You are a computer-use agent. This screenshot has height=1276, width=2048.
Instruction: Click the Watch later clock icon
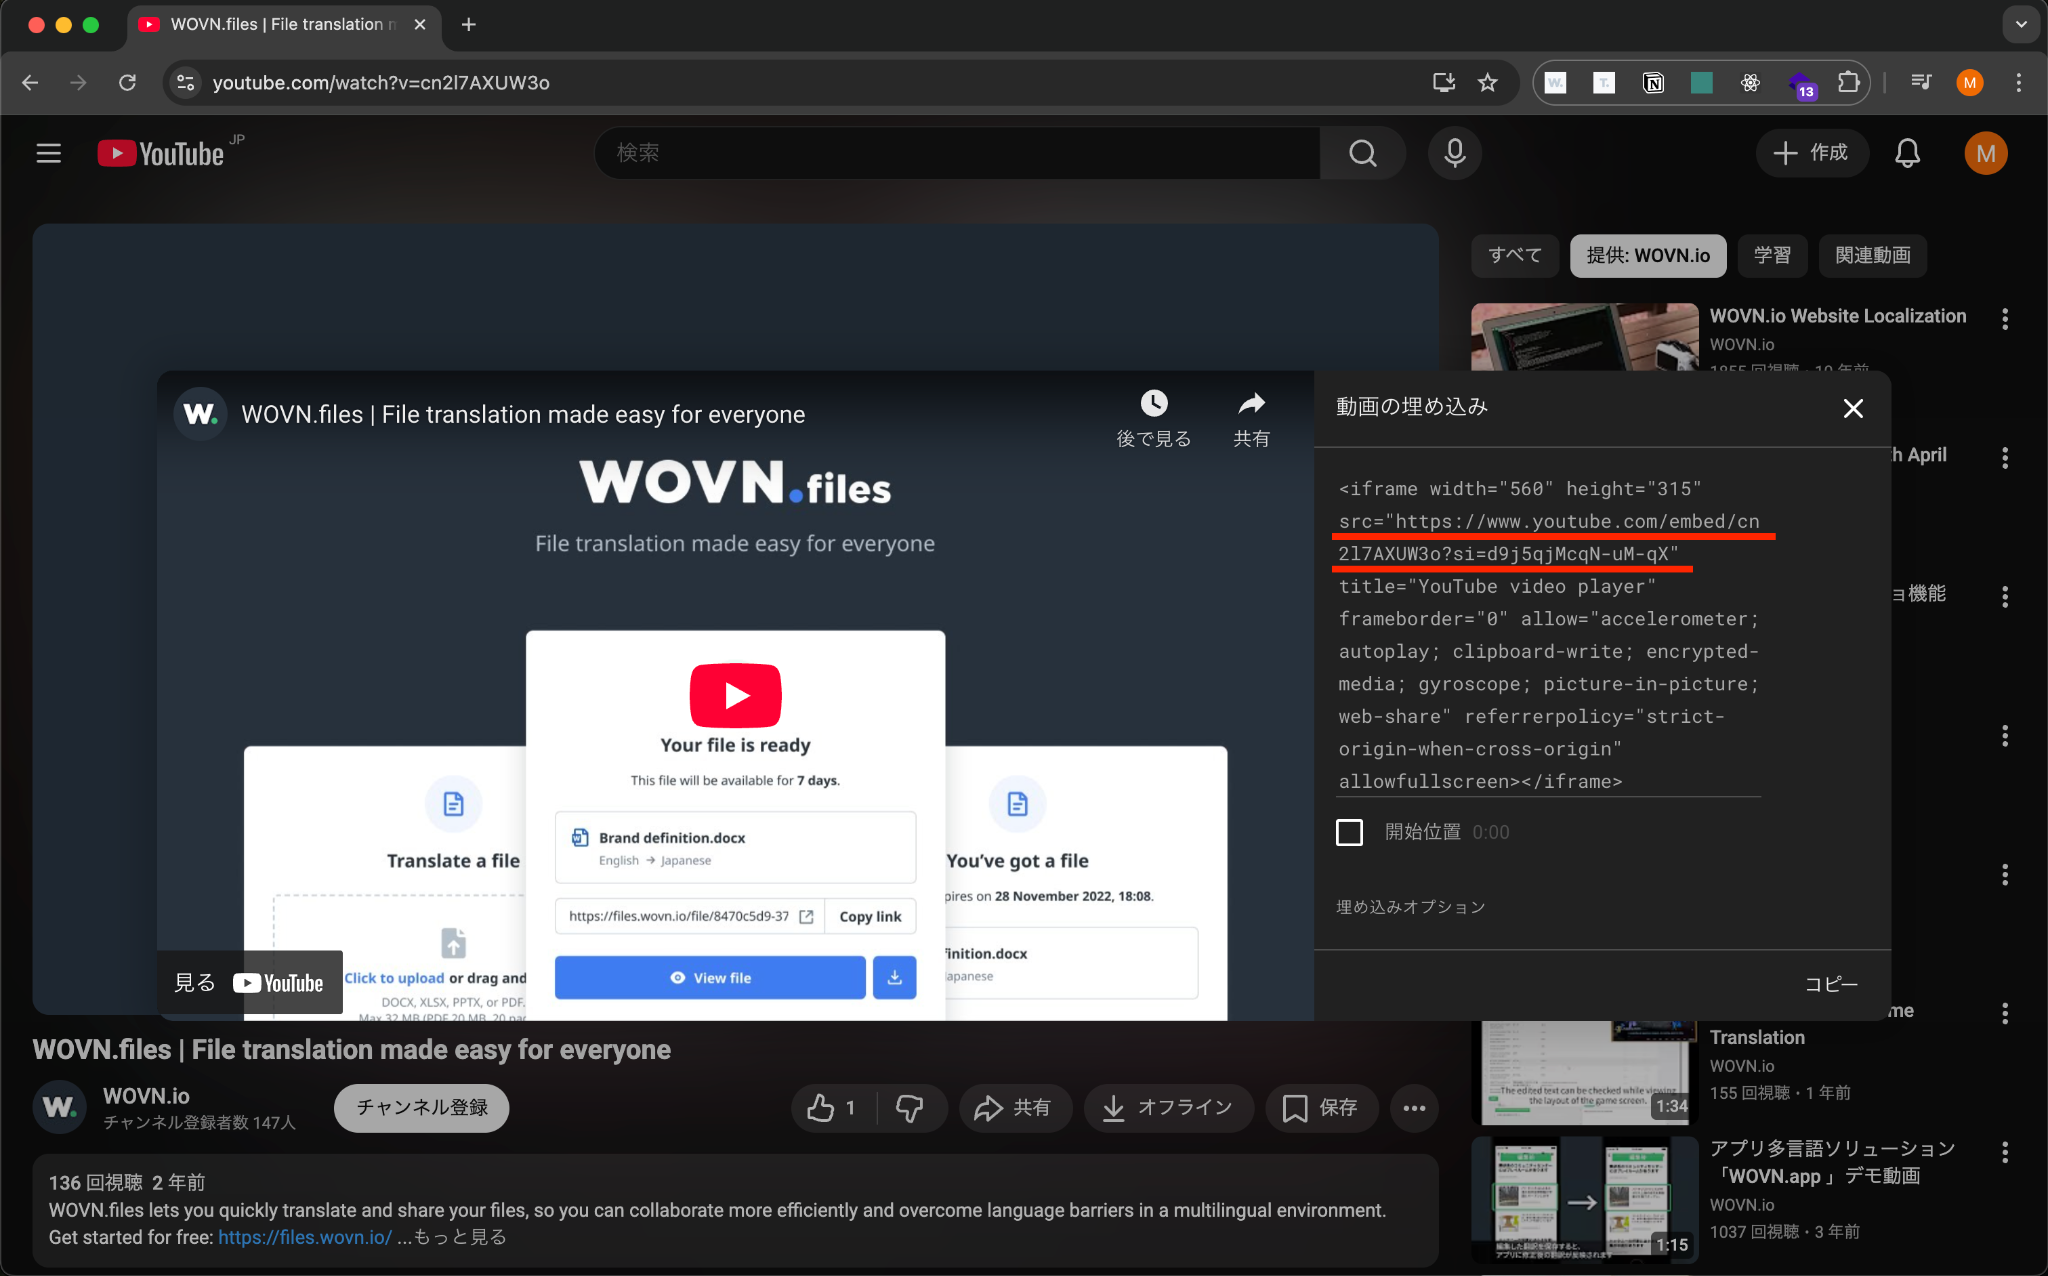[x=1154, y=403]
